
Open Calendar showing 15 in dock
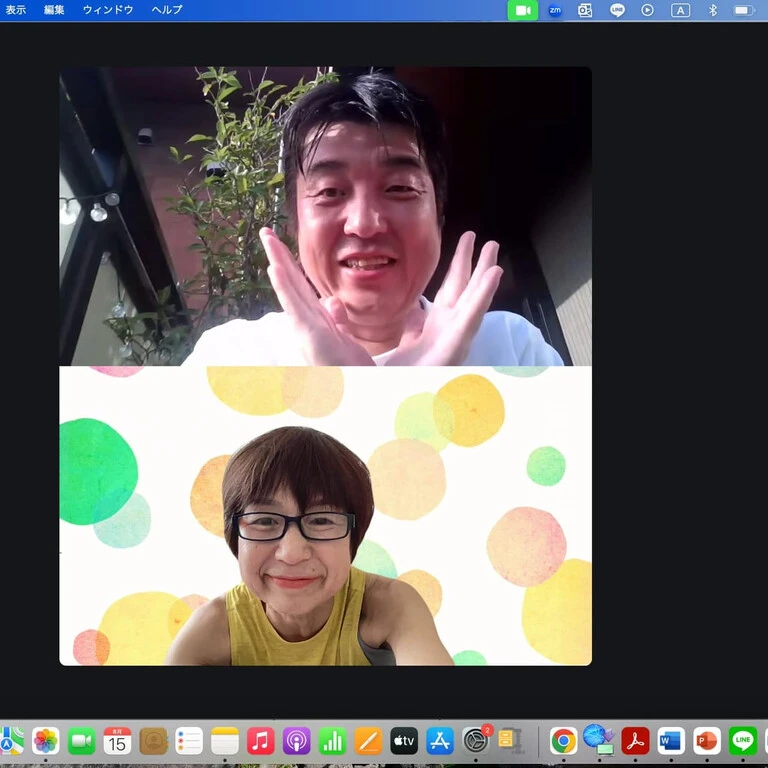pyautogui.click(x=117, y=741)
